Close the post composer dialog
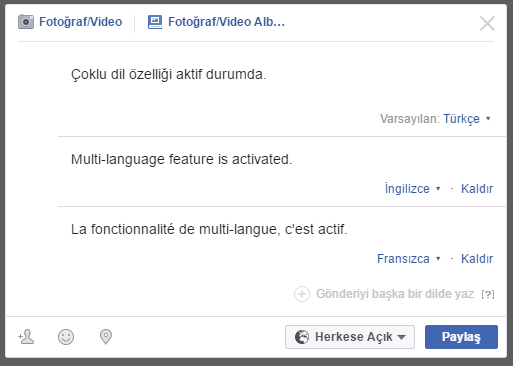This screenshot has height=366, width=513. click(x=487, y=23)
